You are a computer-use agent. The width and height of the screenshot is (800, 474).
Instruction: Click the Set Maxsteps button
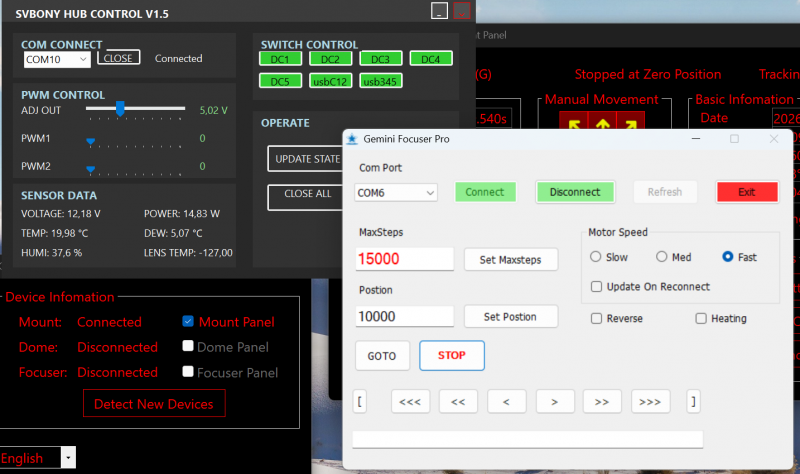511,260
